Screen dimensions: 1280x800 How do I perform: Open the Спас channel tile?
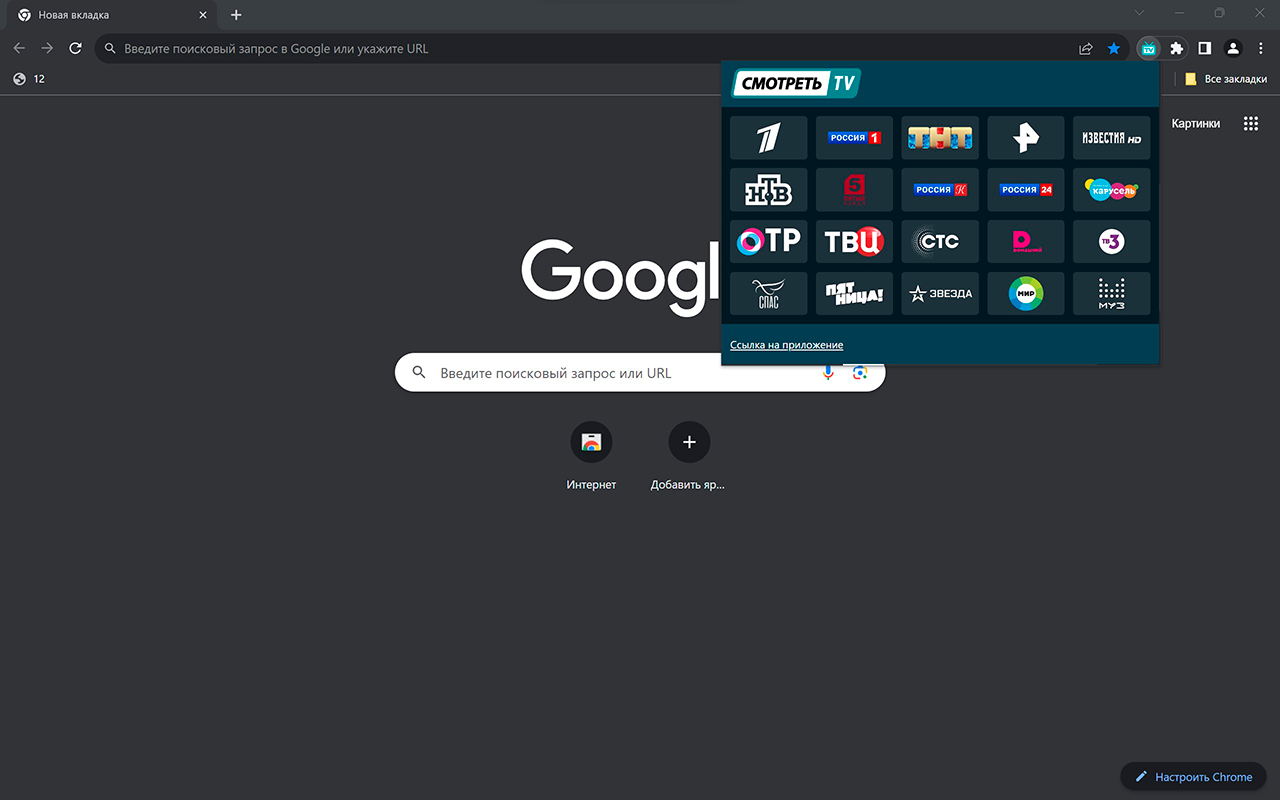[x=768, y=294]
